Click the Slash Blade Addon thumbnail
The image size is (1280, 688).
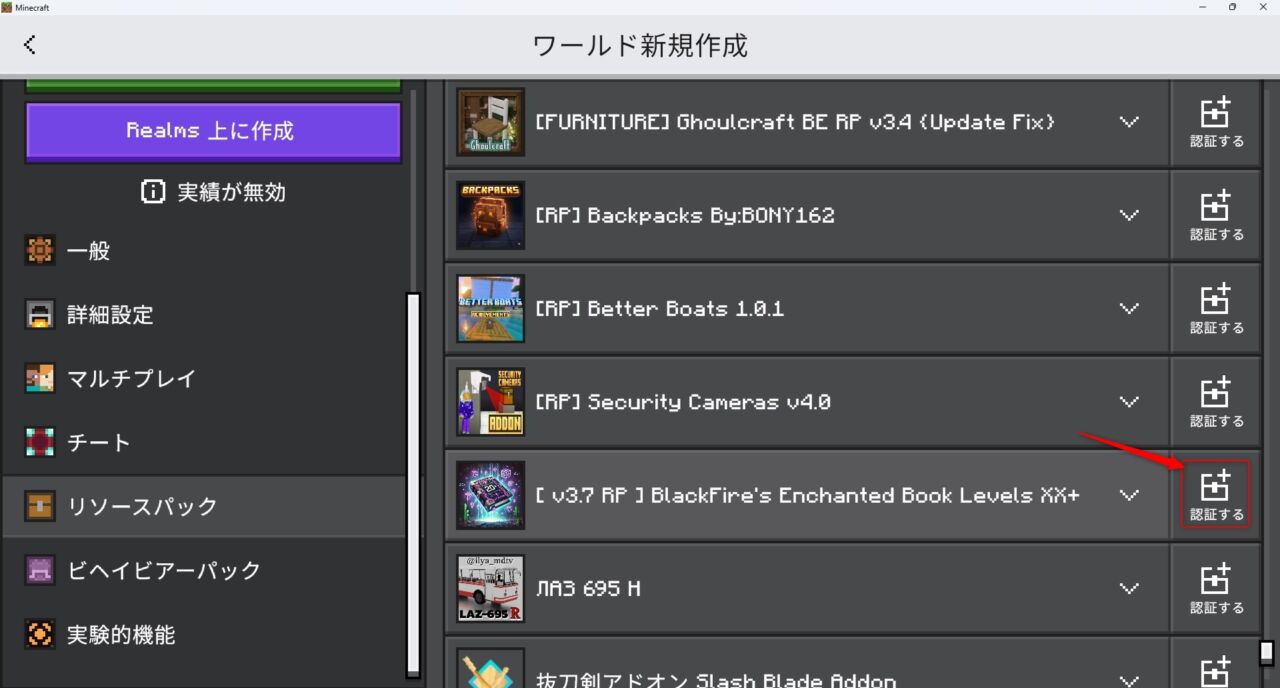pos(490,668)
